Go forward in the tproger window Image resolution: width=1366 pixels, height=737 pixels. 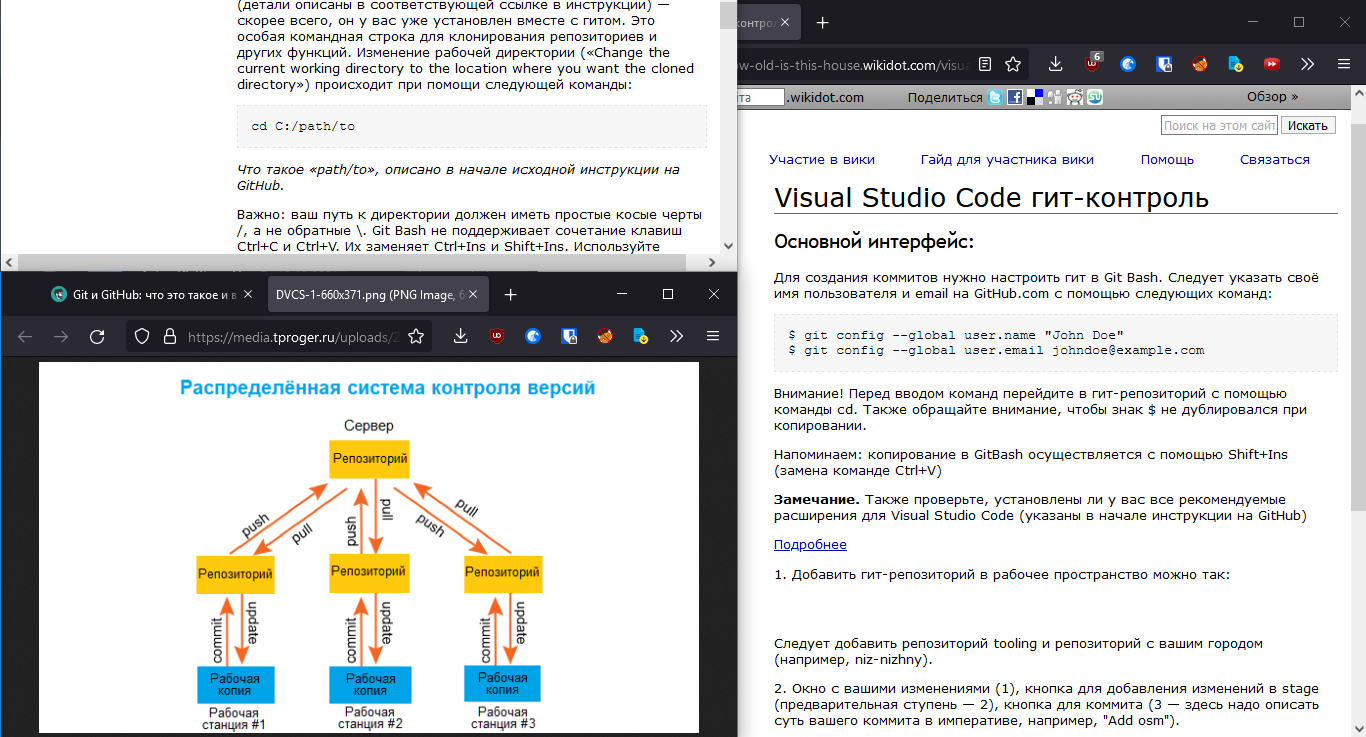coord(61,337)
